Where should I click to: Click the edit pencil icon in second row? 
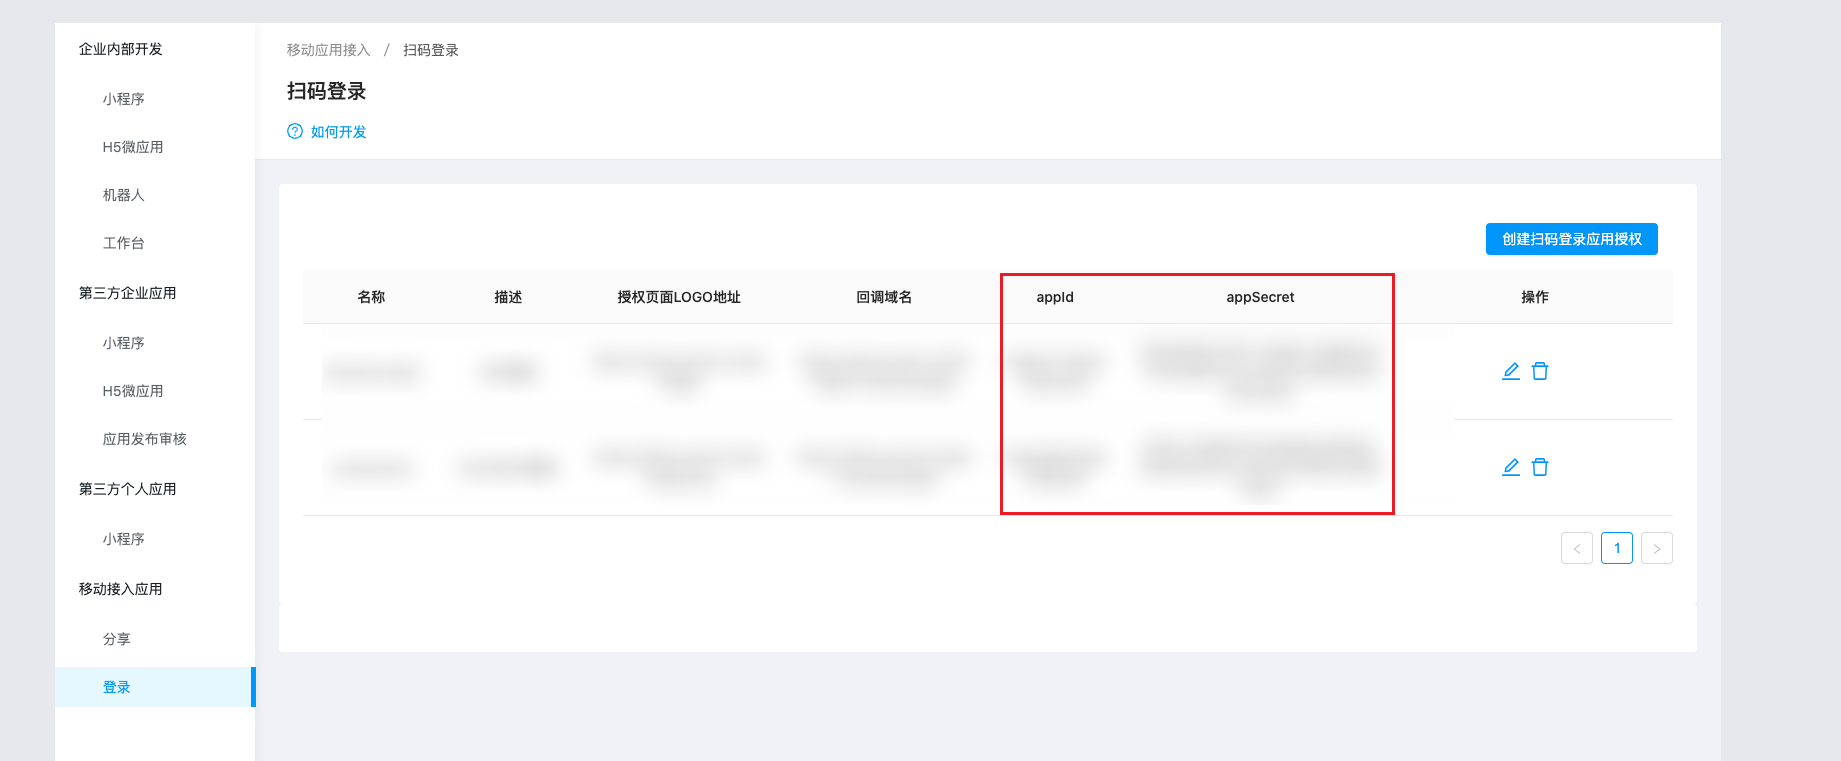pos(1510,467)
